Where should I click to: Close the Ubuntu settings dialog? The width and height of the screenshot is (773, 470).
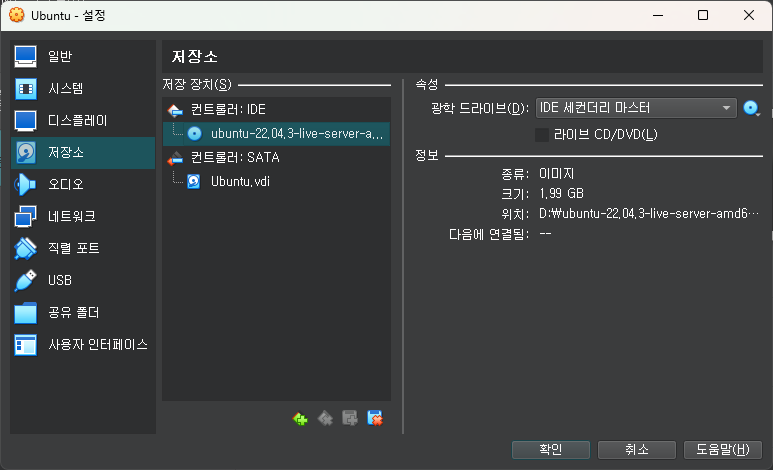(749, 15)
